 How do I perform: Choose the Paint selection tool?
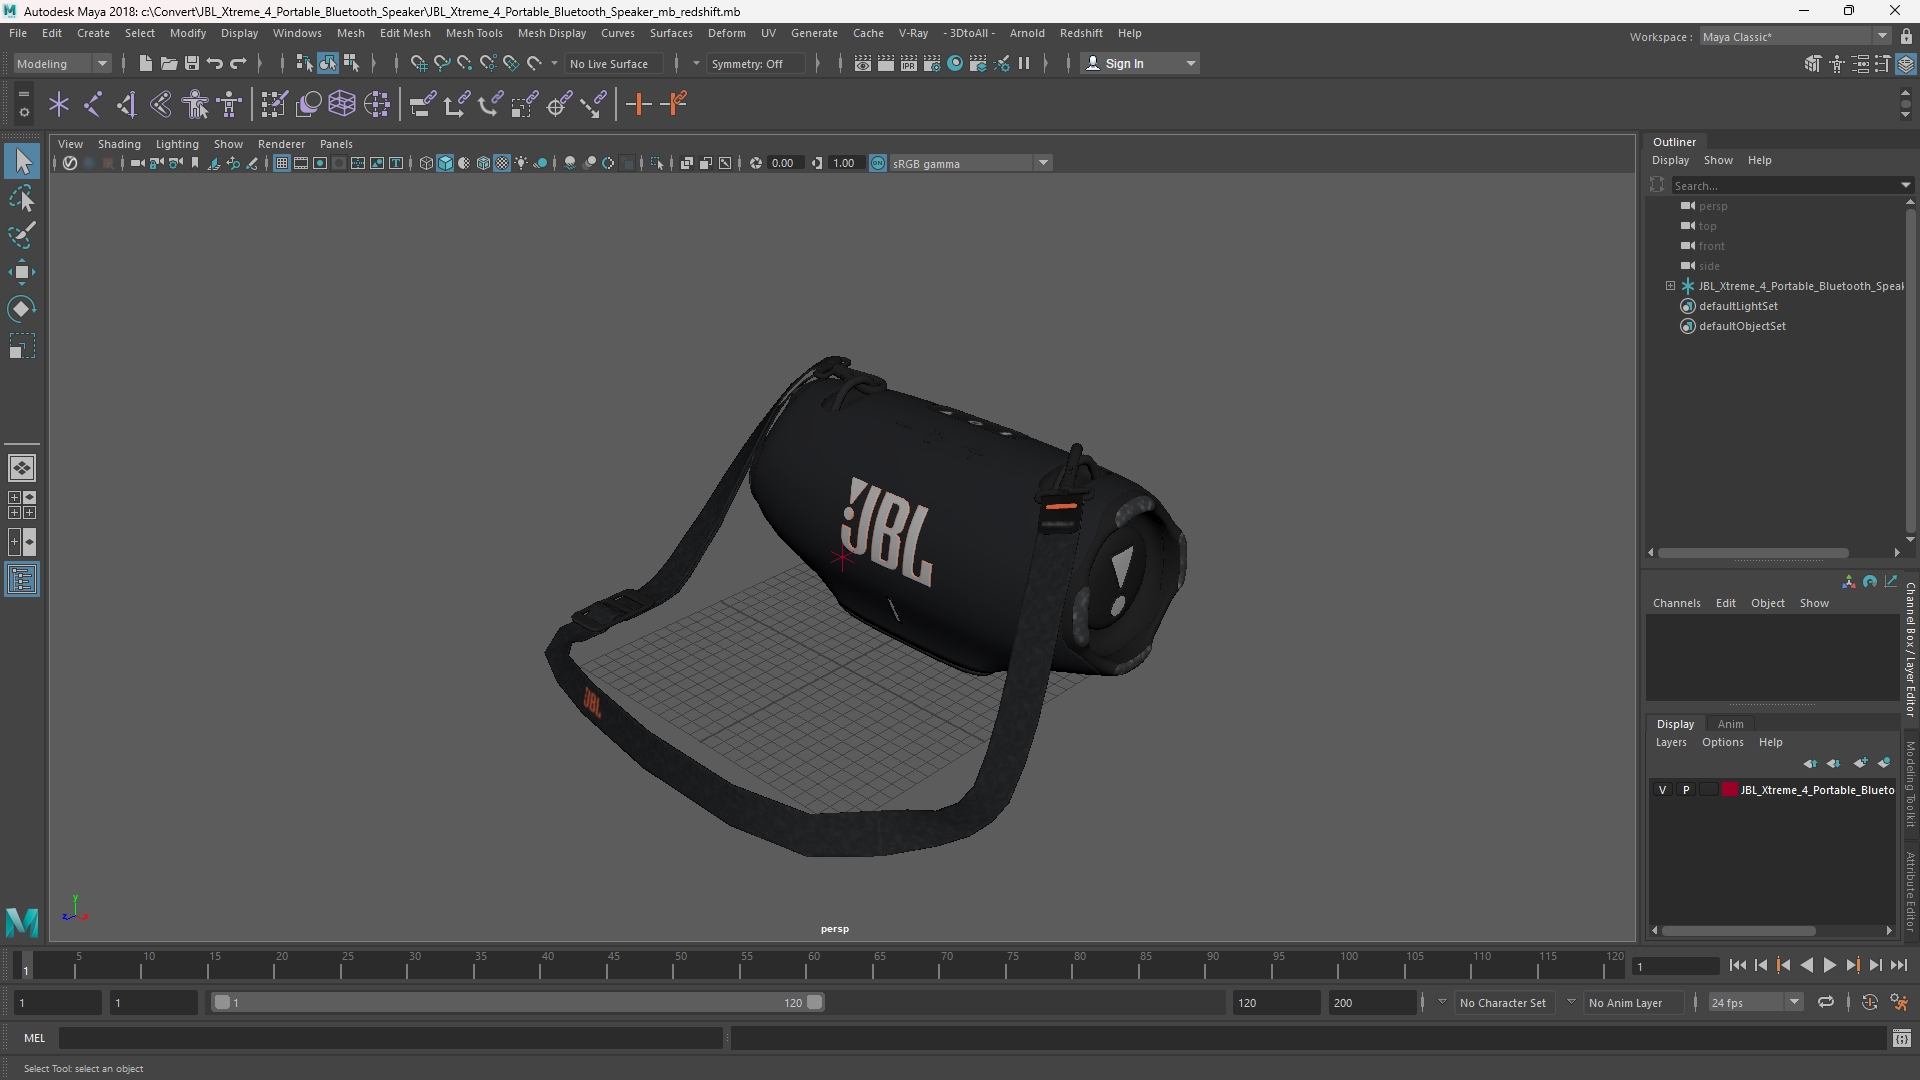(22, 235)
